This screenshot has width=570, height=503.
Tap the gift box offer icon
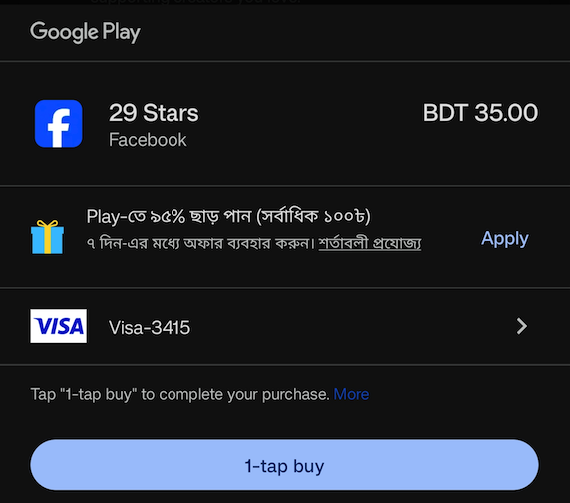point(47,237)
